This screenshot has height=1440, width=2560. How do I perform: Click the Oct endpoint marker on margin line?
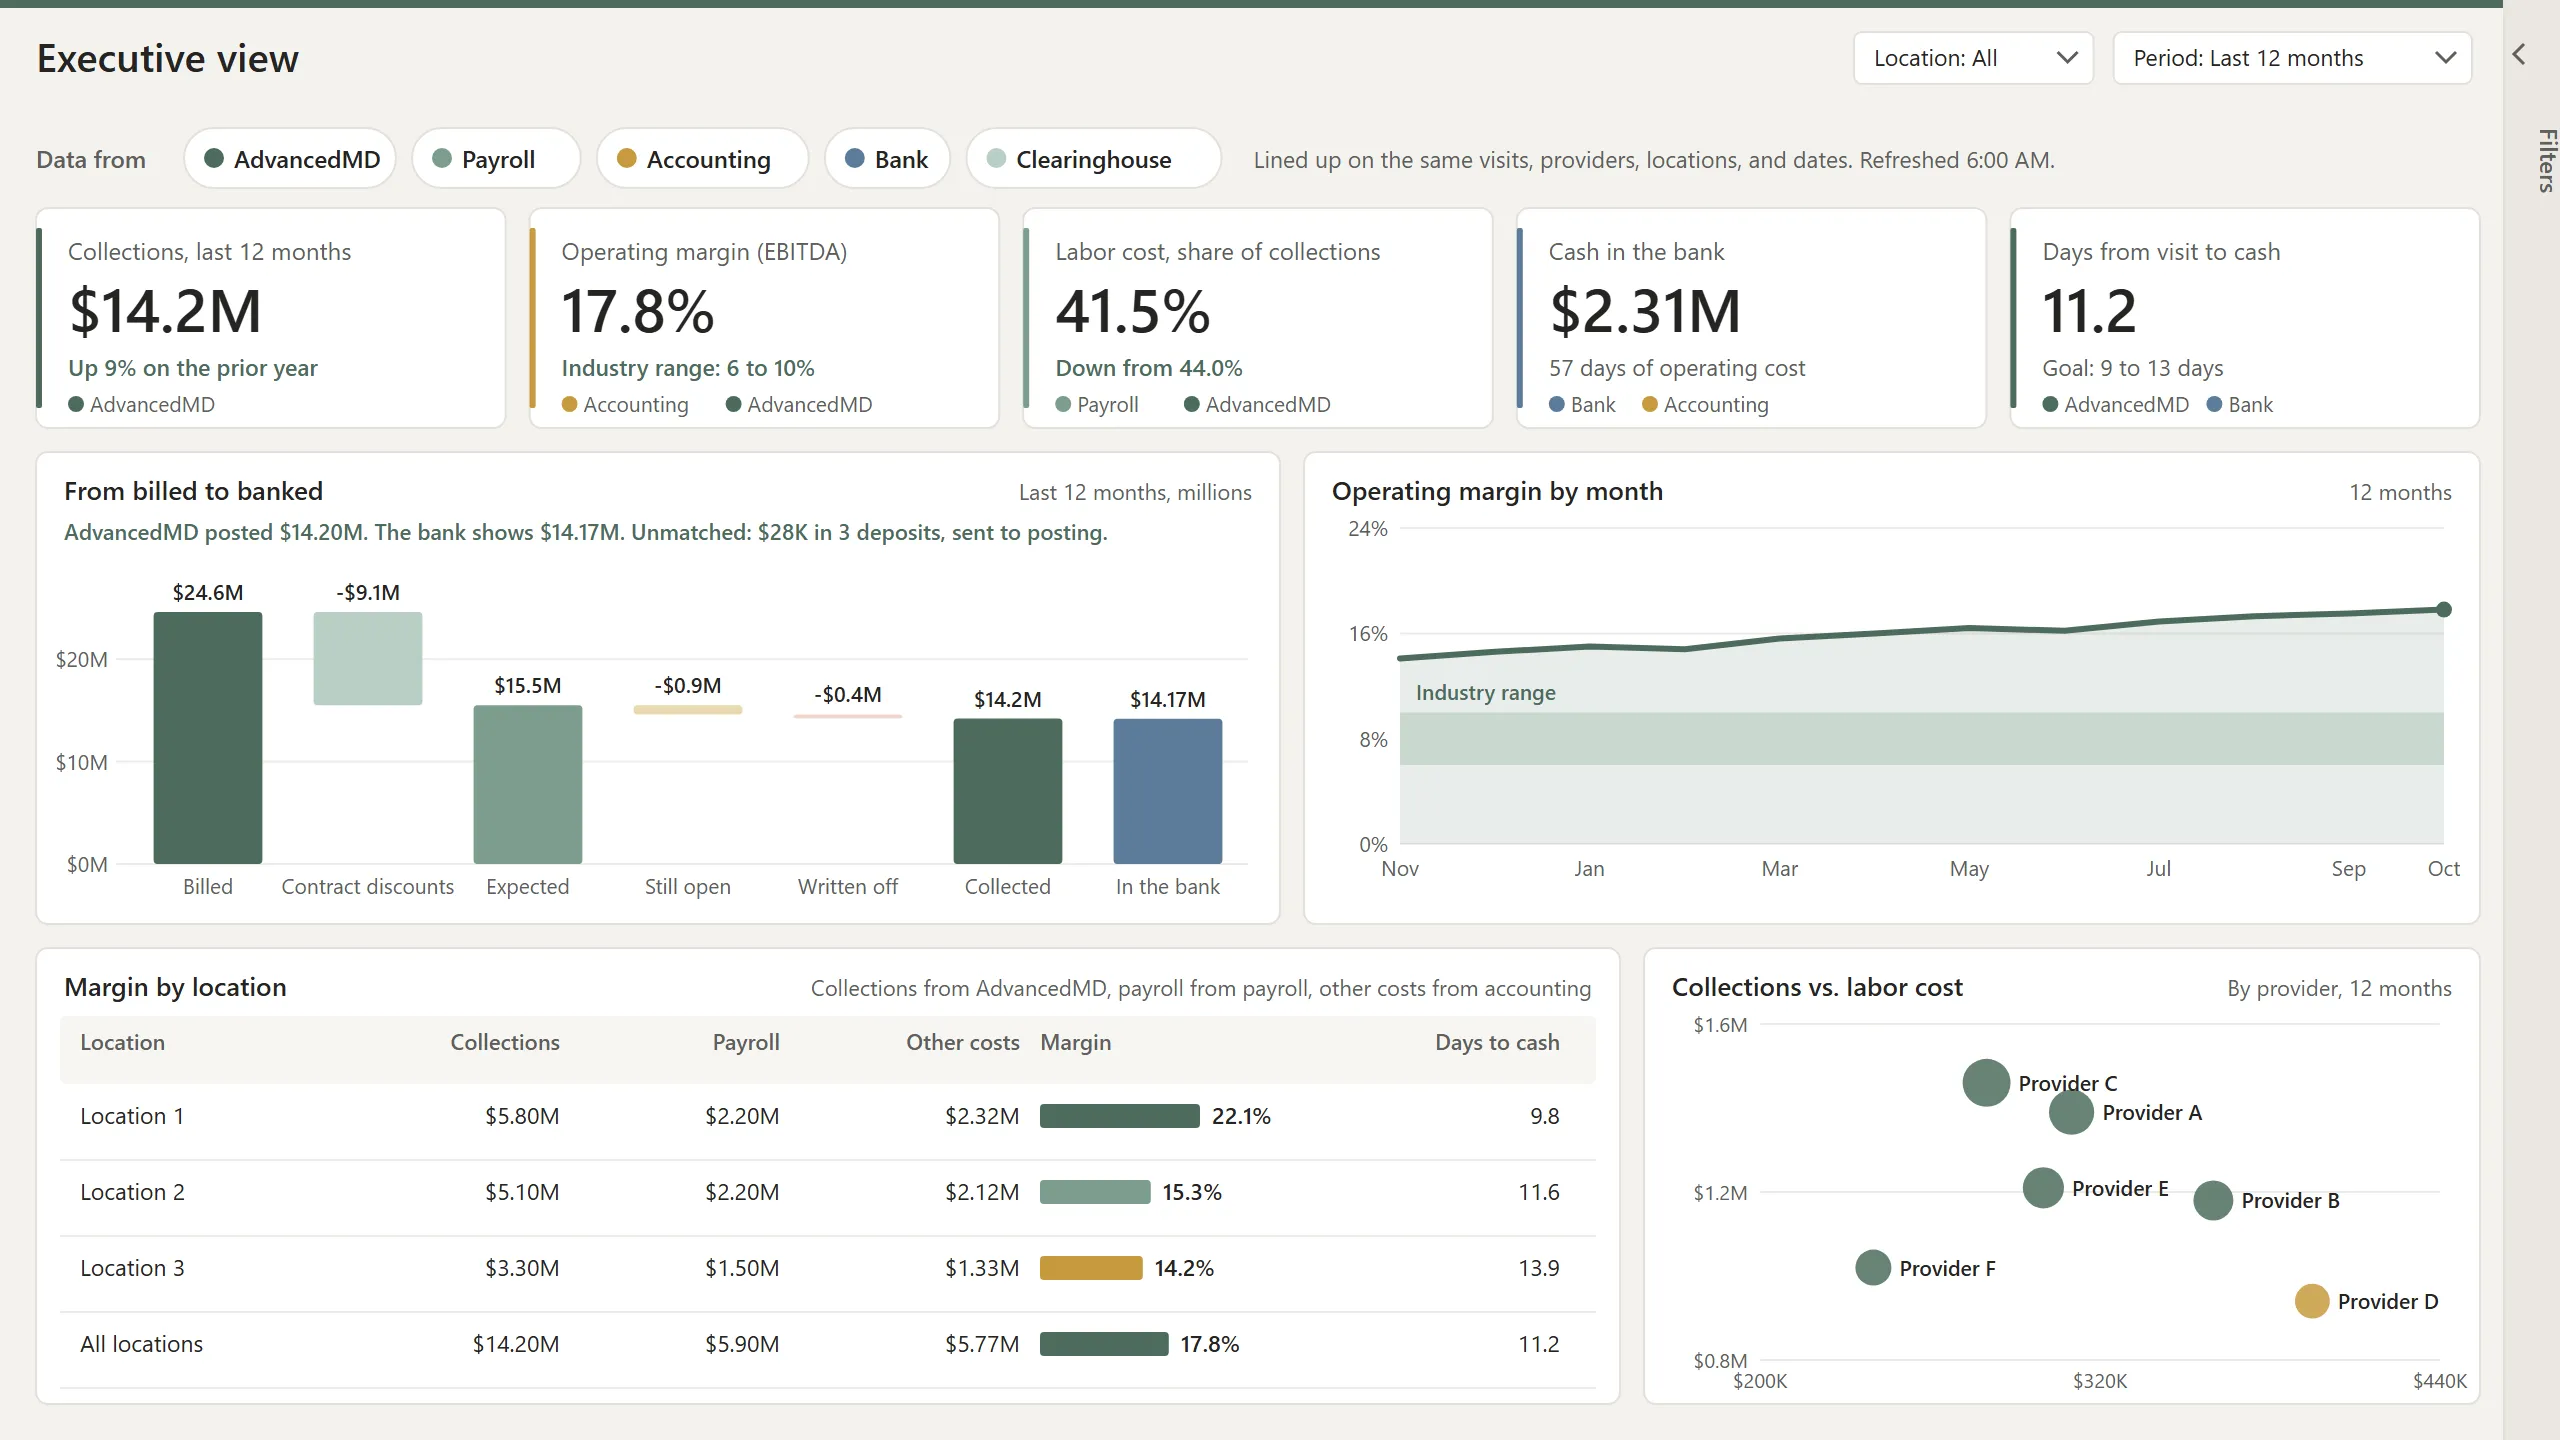[x=2444, y=609]
